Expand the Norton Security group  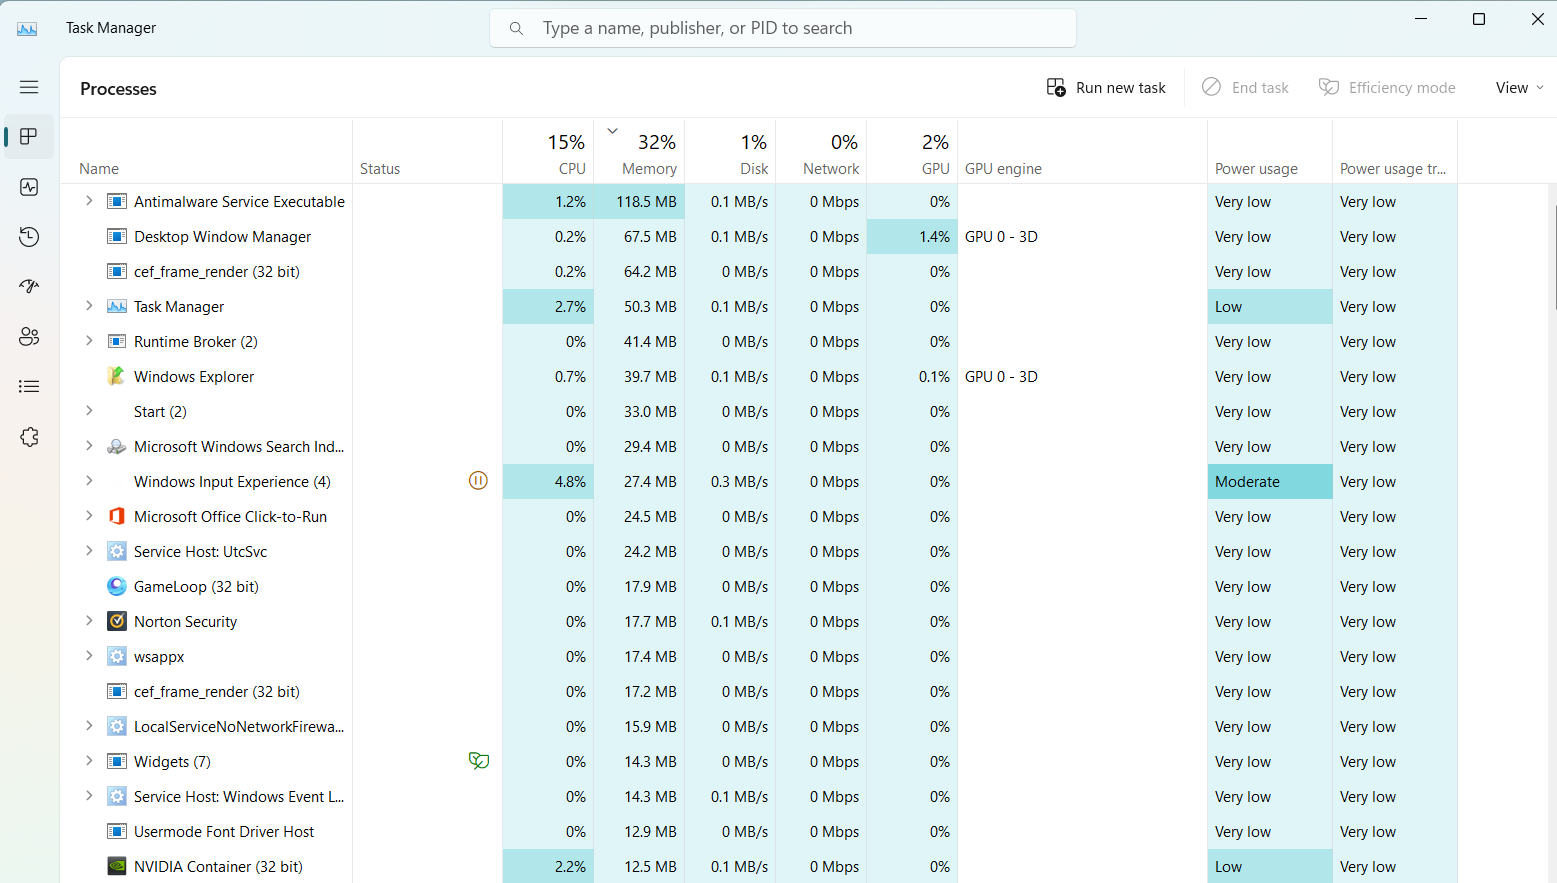pos(89,621)
